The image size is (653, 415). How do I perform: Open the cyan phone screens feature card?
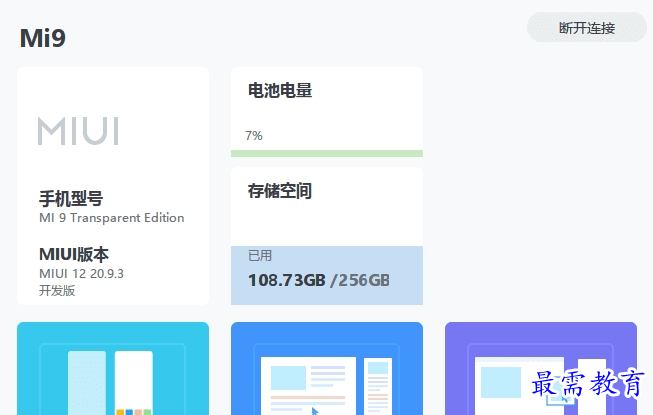(113, 368)
